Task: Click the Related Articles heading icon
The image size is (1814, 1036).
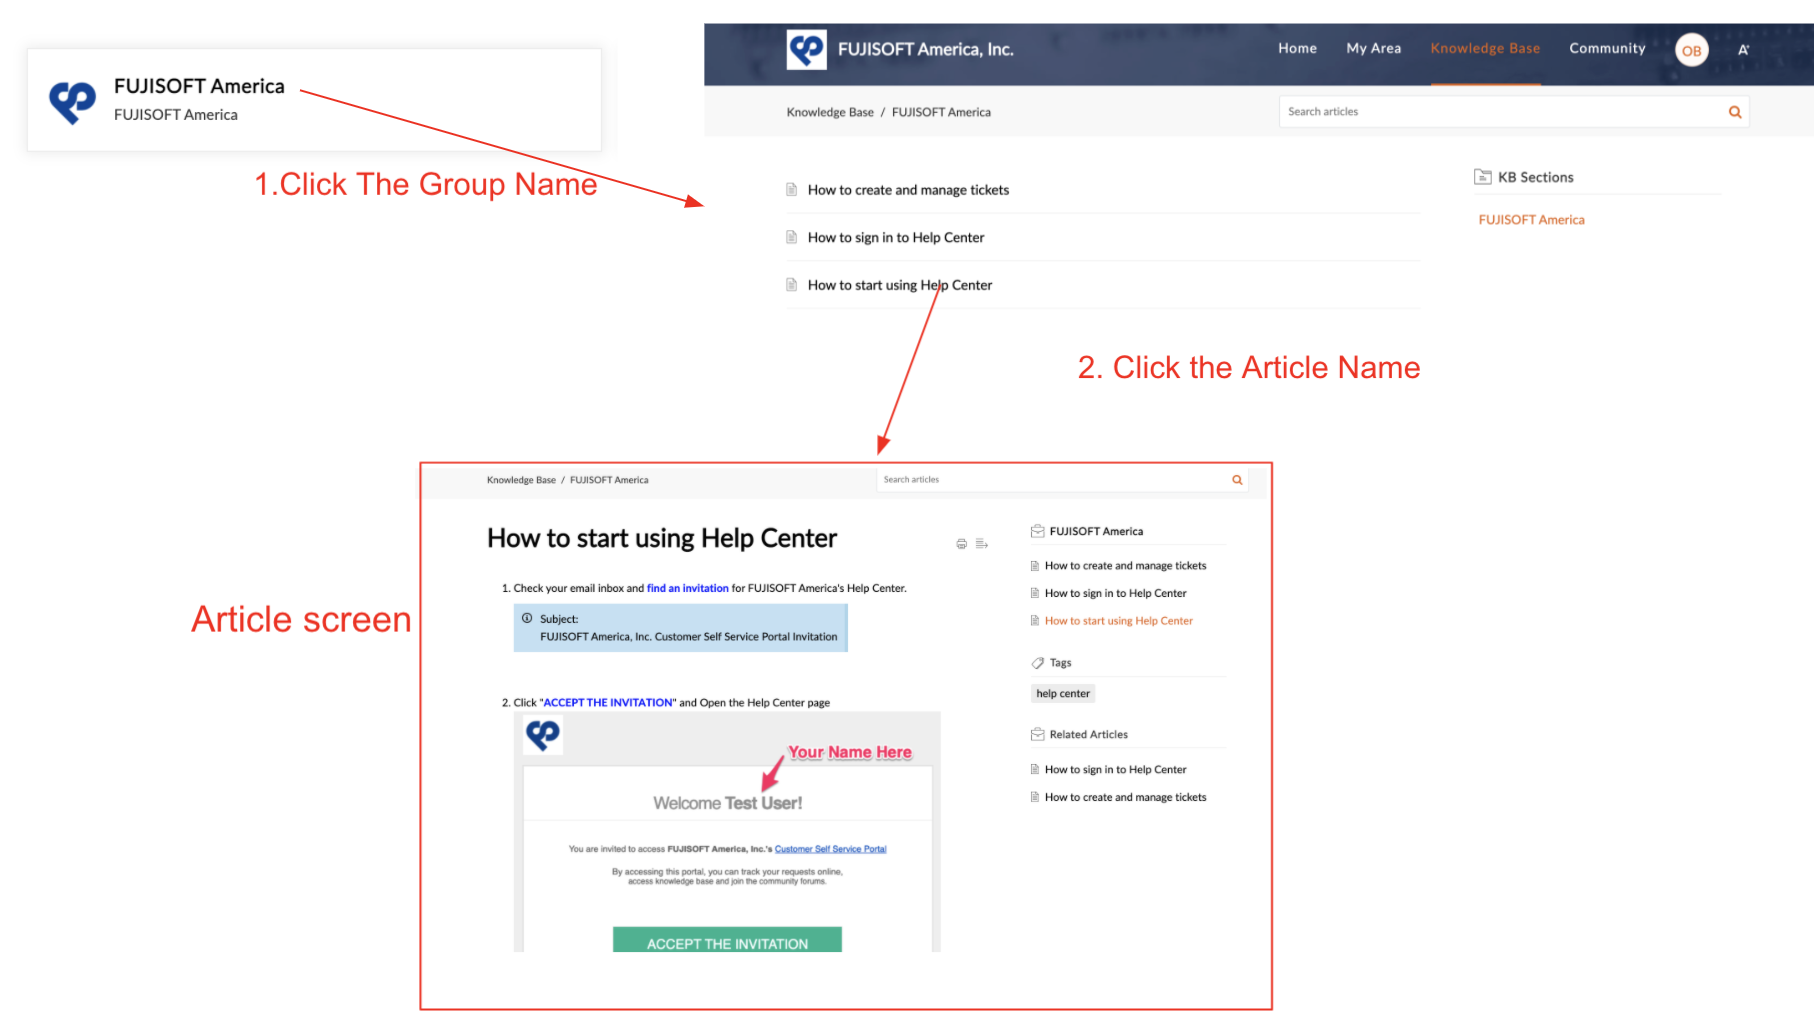Action: pyautogui.click(x=1037, y=734)
